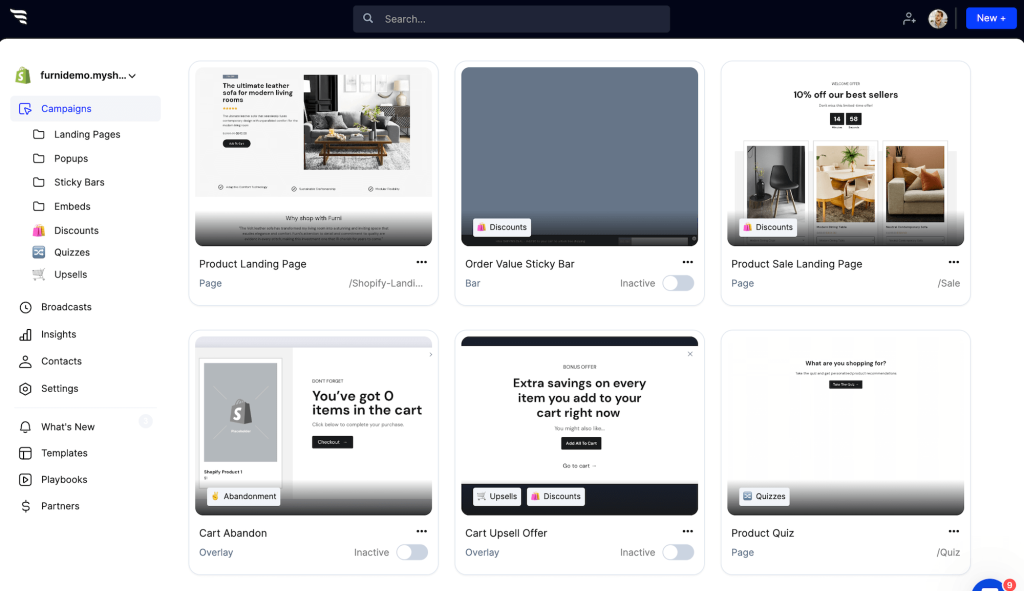
Task: Open Product Quiz preview thumbnail
Action: (x=846, y=425)
